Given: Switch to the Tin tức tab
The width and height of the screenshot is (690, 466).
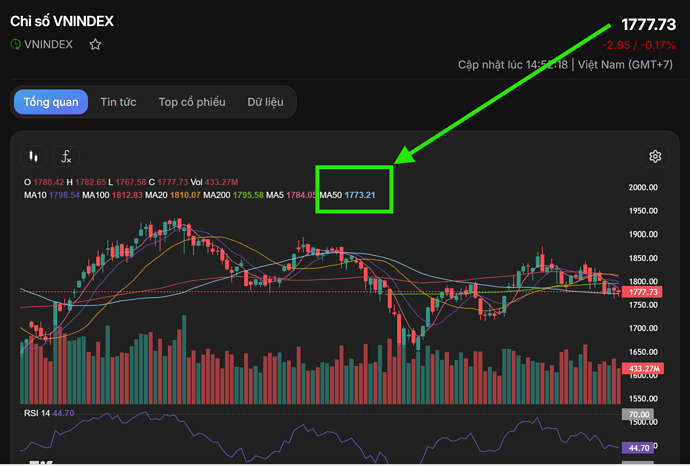Looking at the screenshot, I should click(118, 102).
